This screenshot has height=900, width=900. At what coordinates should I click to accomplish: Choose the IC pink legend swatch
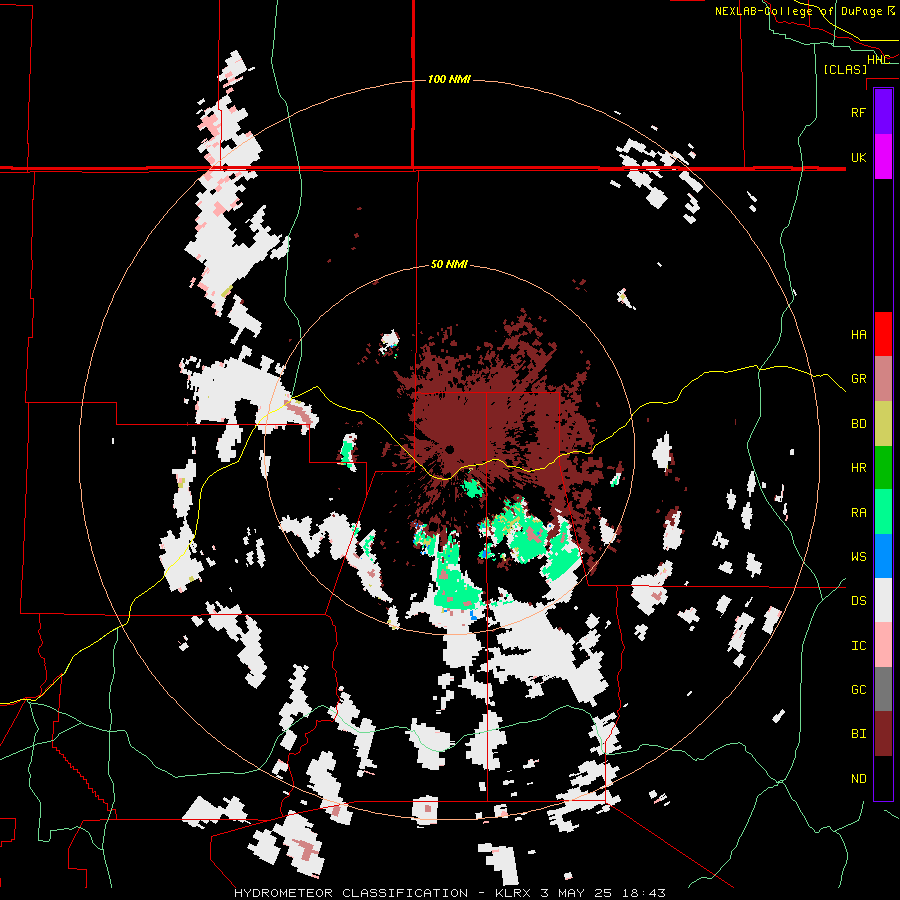pos(883,645)
